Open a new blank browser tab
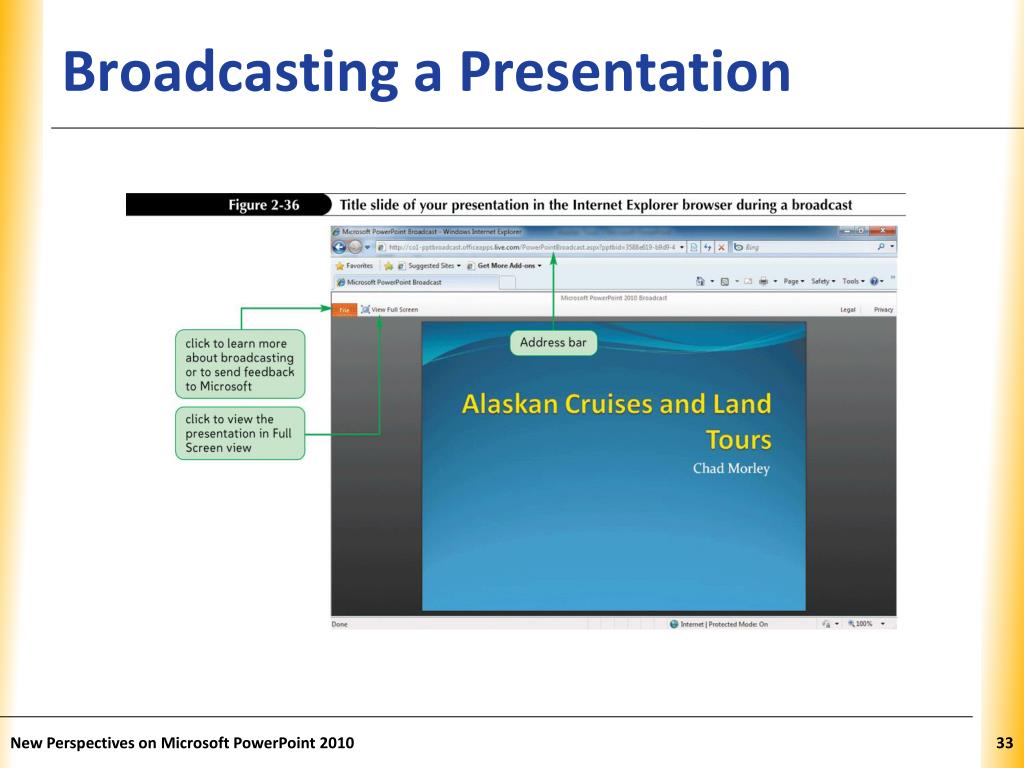This screenshot has height=768, width=1024. click(x=507, y=282)
